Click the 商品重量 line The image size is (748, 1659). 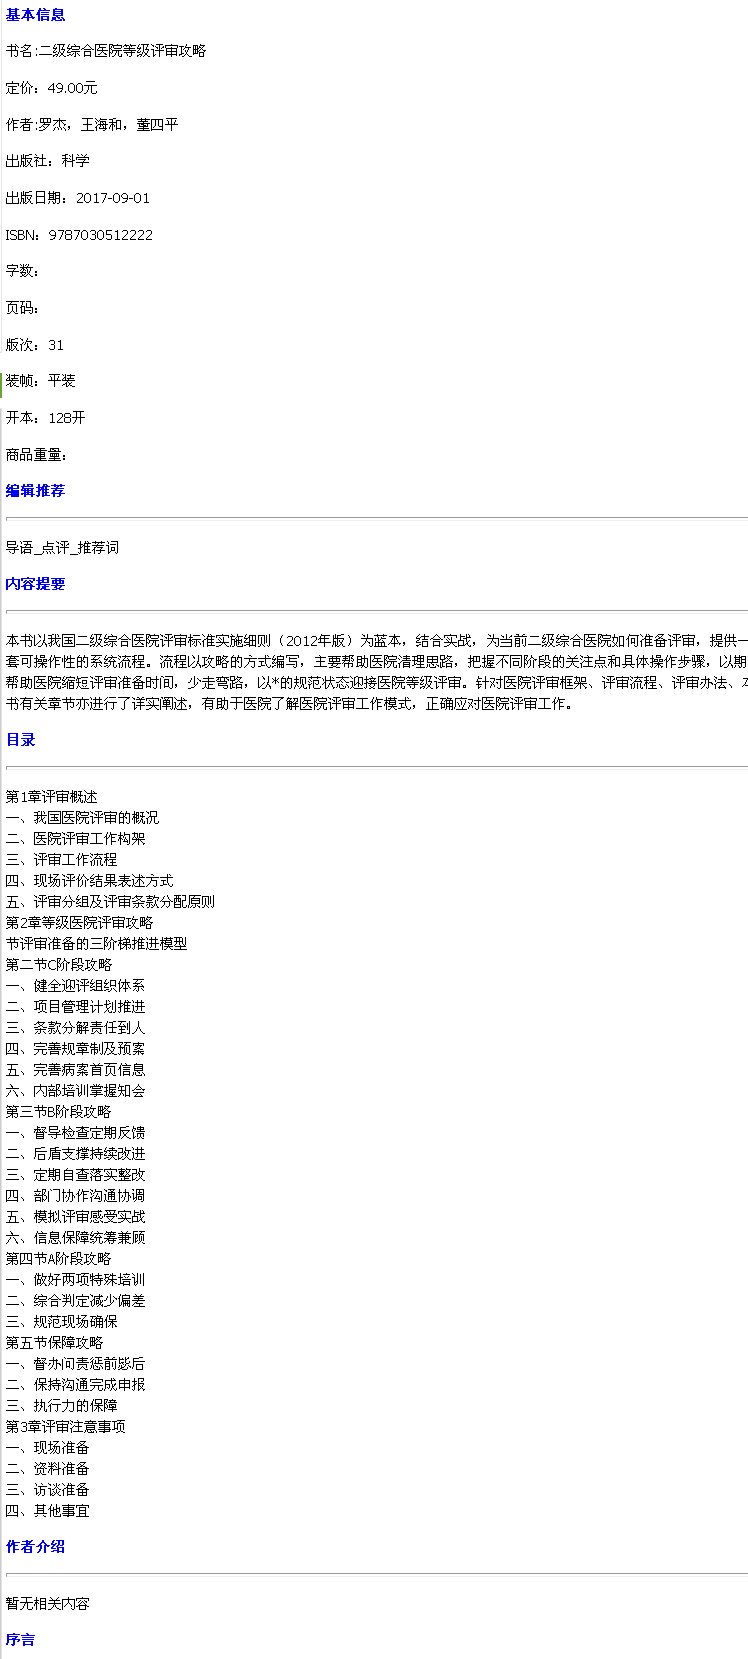pos(37,455)
